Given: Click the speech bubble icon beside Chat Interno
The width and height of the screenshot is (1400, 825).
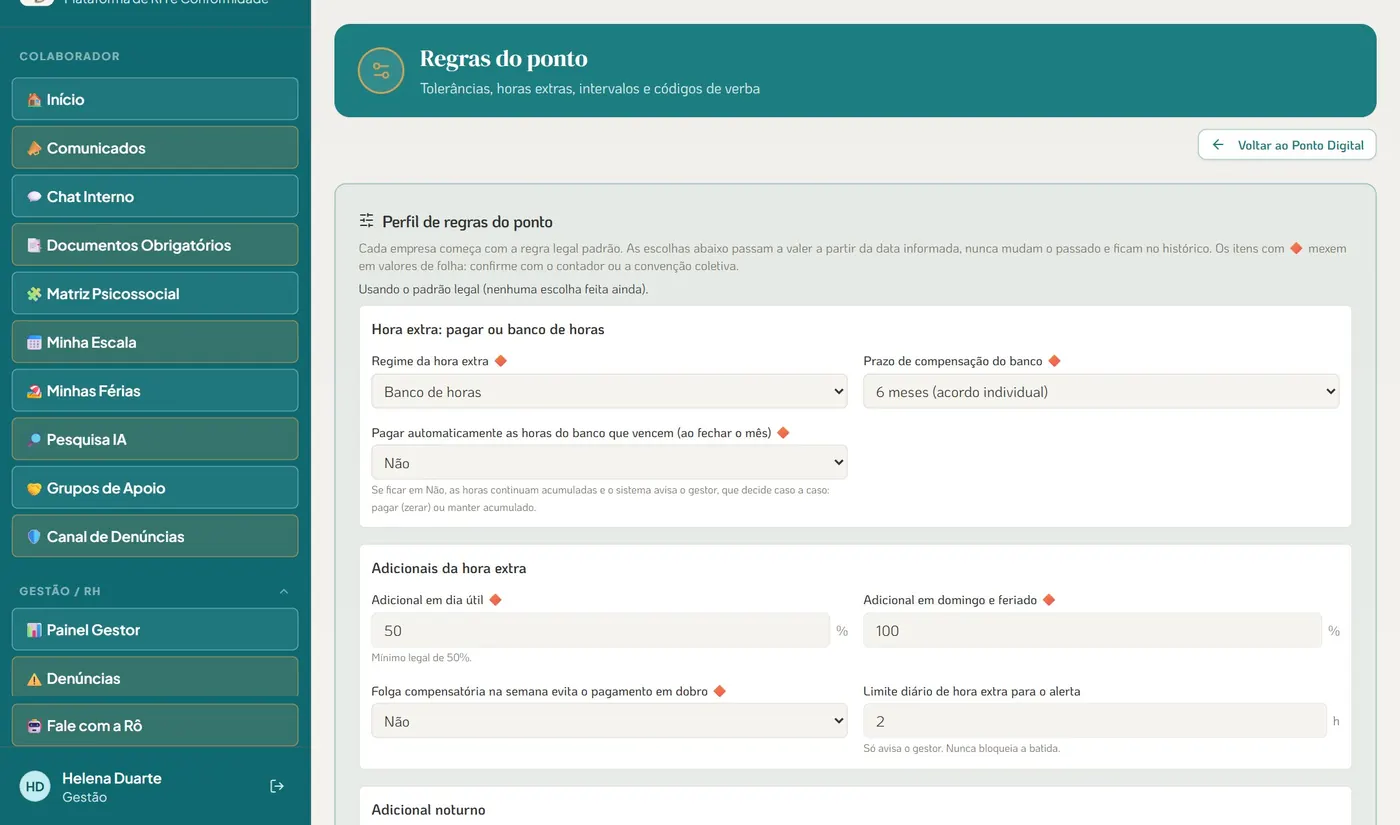Looking at the screenshot, I should (34, 197).
